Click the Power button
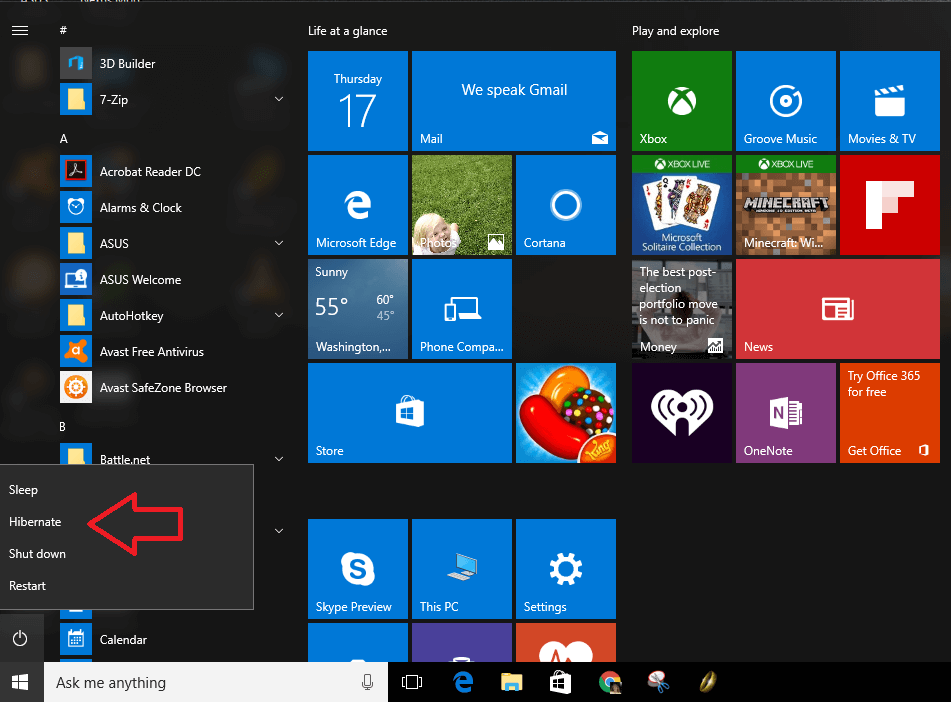The image size is (951, 702). tap(20, 638)
